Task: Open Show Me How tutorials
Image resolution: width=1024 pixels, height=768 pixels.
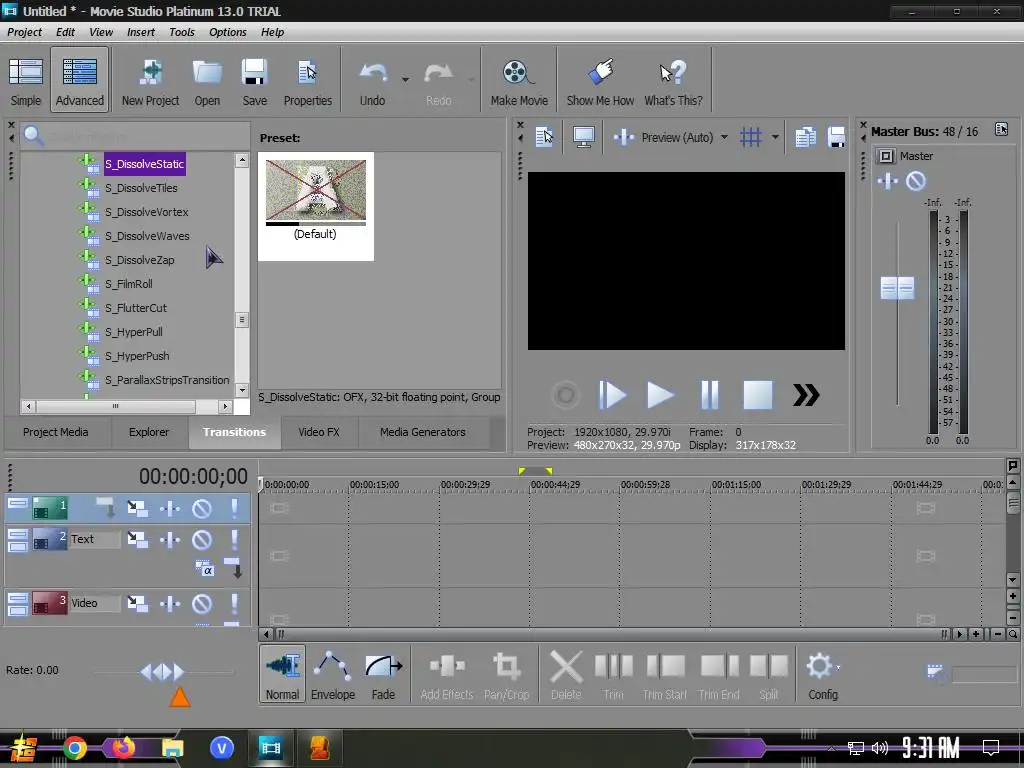Action: point(600,82)
